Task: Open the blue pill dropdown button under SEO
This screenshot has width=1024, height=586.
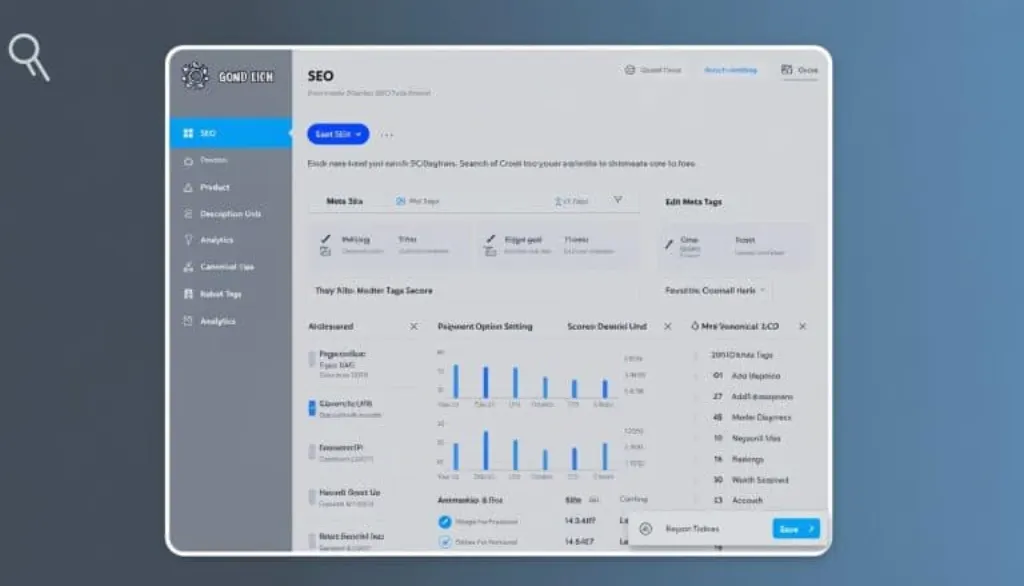Action: 338,134
